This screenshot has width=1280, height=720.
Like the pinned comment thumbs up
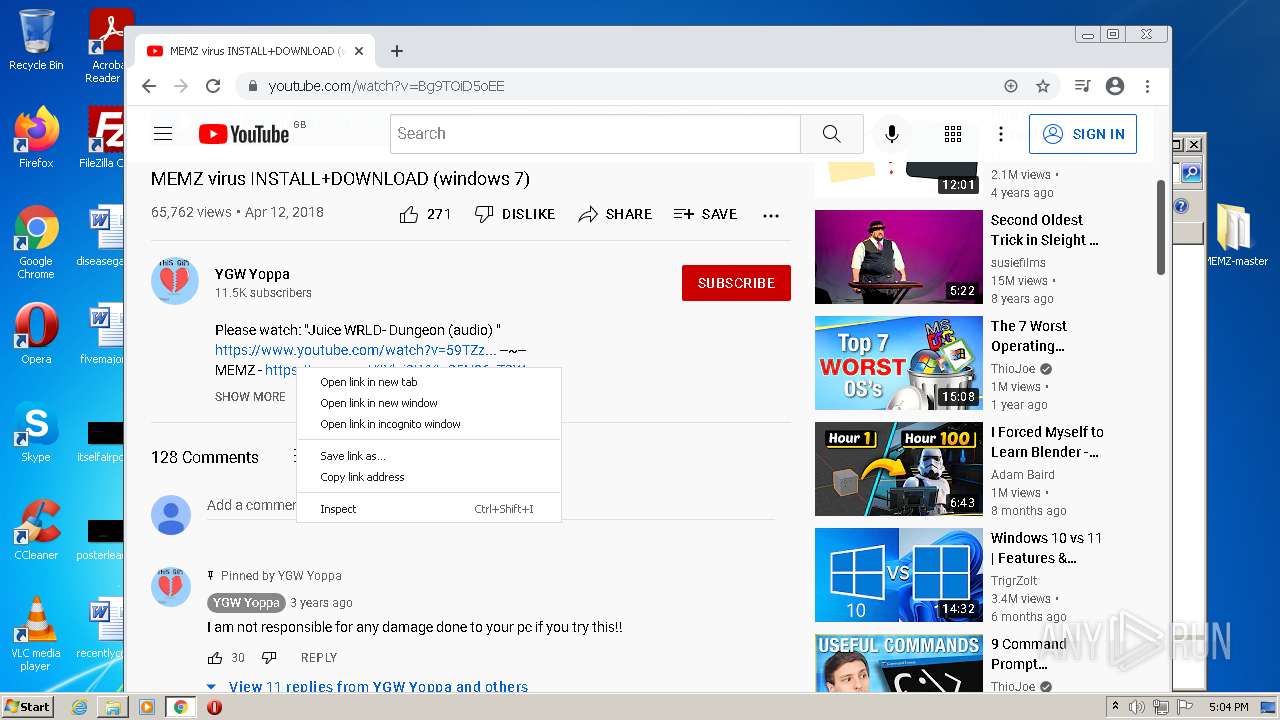pos(215,658)
